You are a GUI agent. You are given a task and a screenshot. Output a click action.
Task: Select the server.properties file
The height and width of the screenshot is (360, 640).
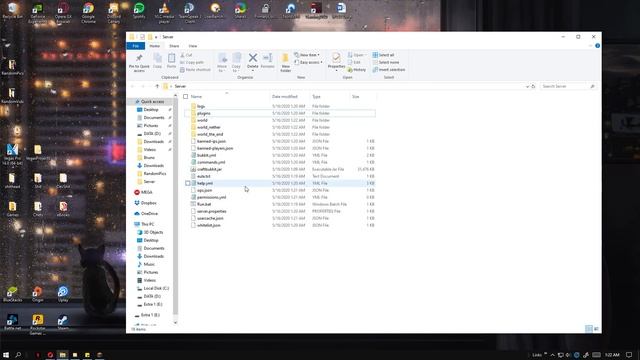pos(211,211)
